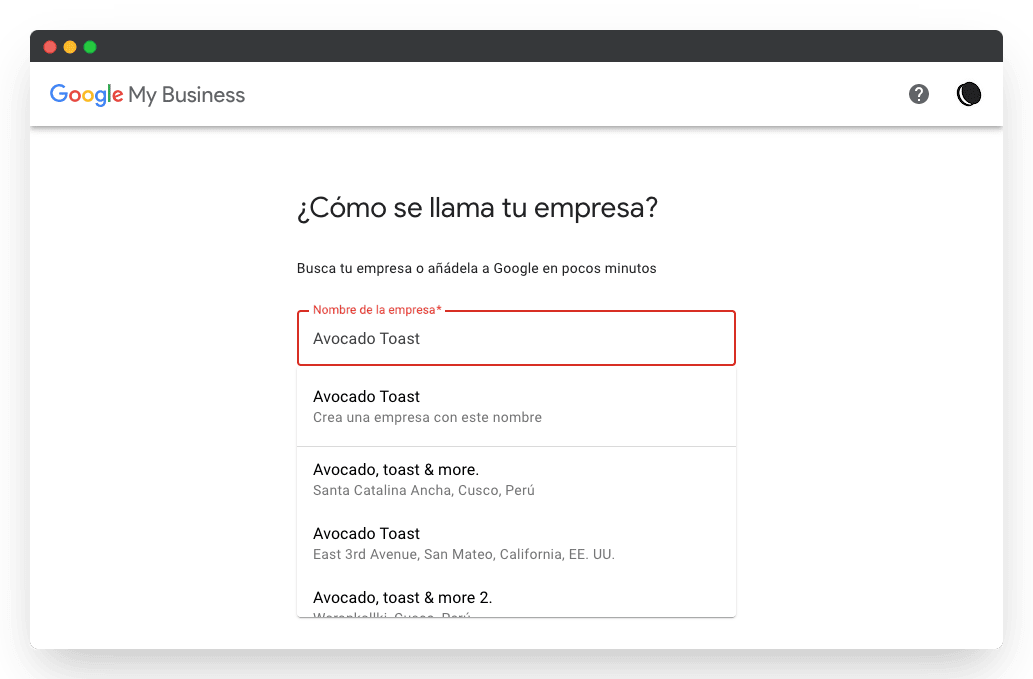
Task: Select 'Crea una empresa con este nombre' suggestion
Action: pos(516,406)
